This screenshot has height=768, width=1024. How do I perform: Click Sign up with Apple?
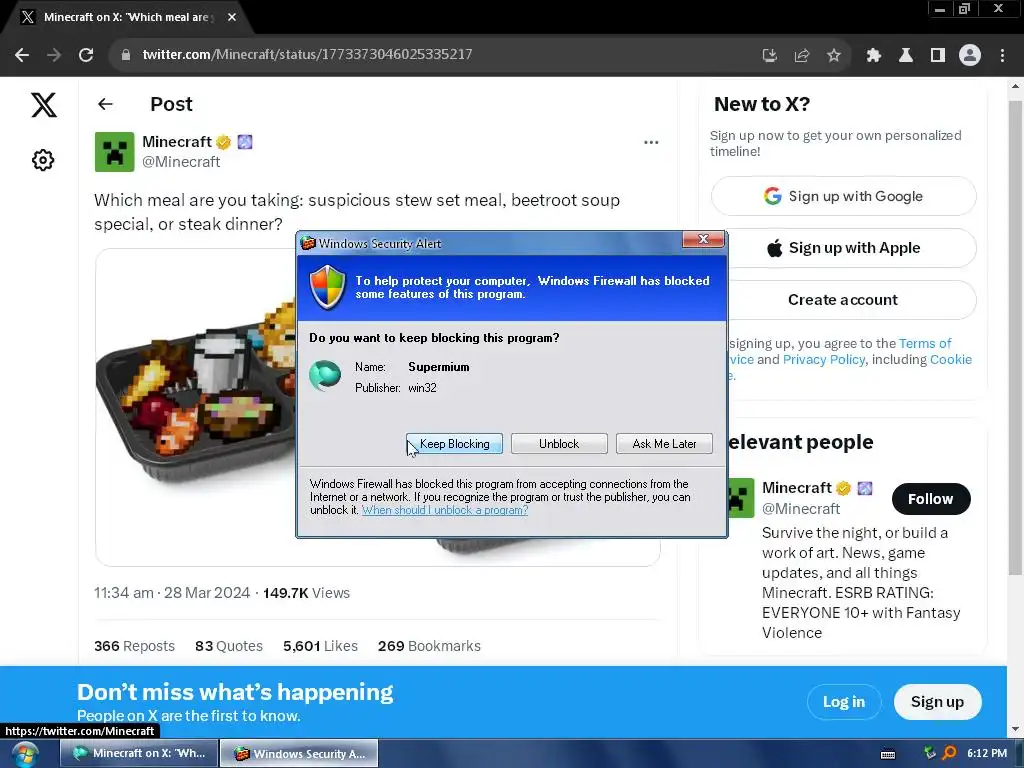tap(843, 248)
